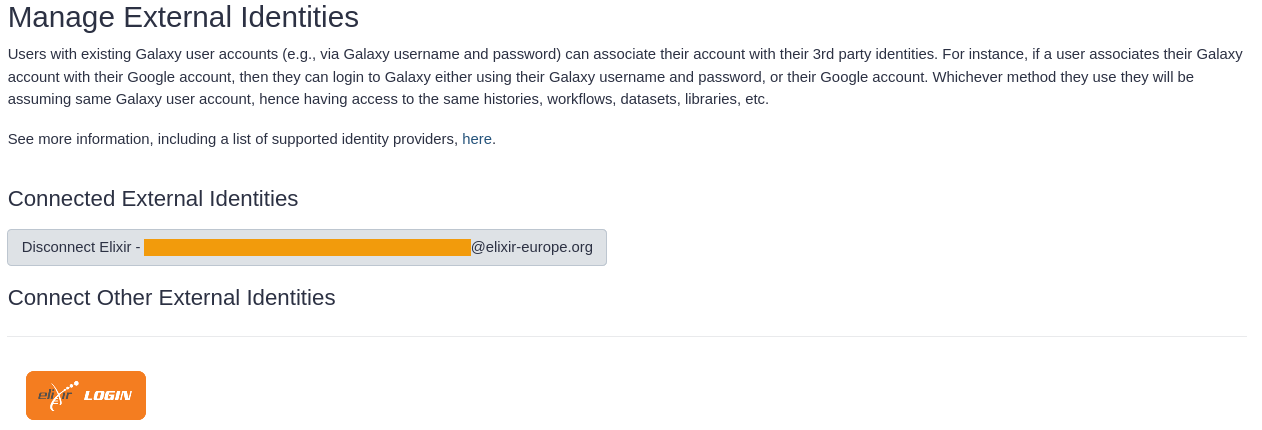Image resolution: width=1262 pixels, height=430 pixels.
Task: Click the Elixir DNA logo icon
Action: [56, 395]
